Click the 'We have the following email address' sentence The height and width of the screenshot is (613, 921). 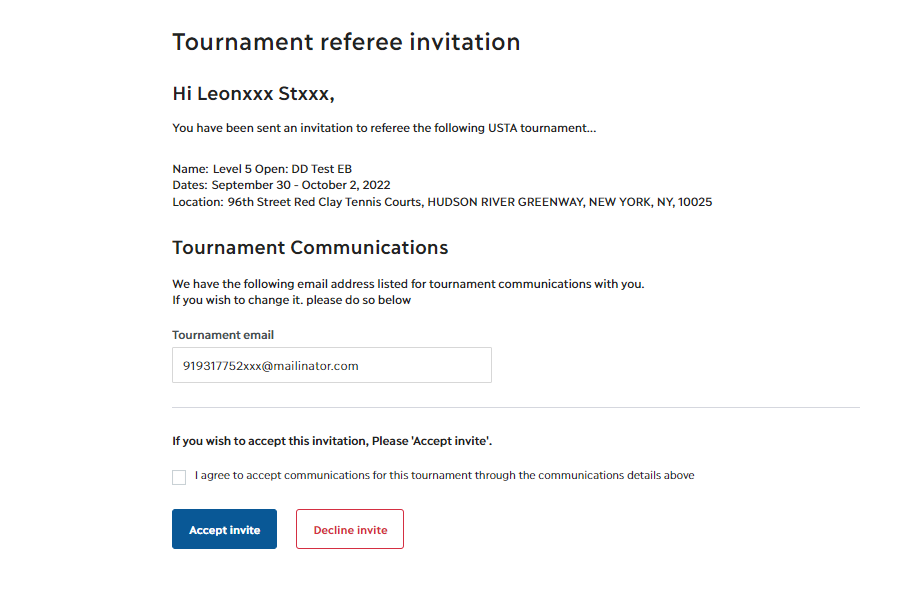click(x=408, y=284)
